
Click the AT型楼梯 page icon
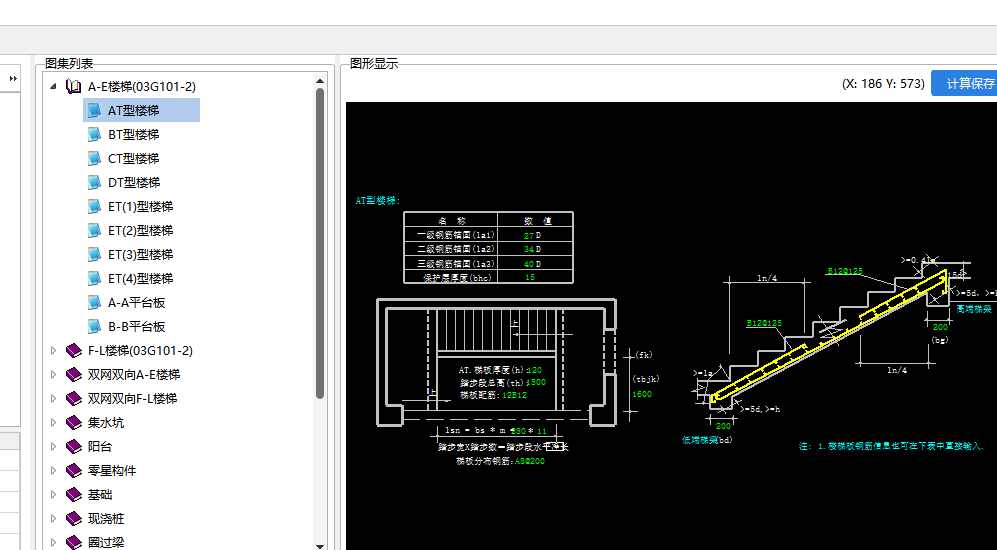(x=94, y=111)
